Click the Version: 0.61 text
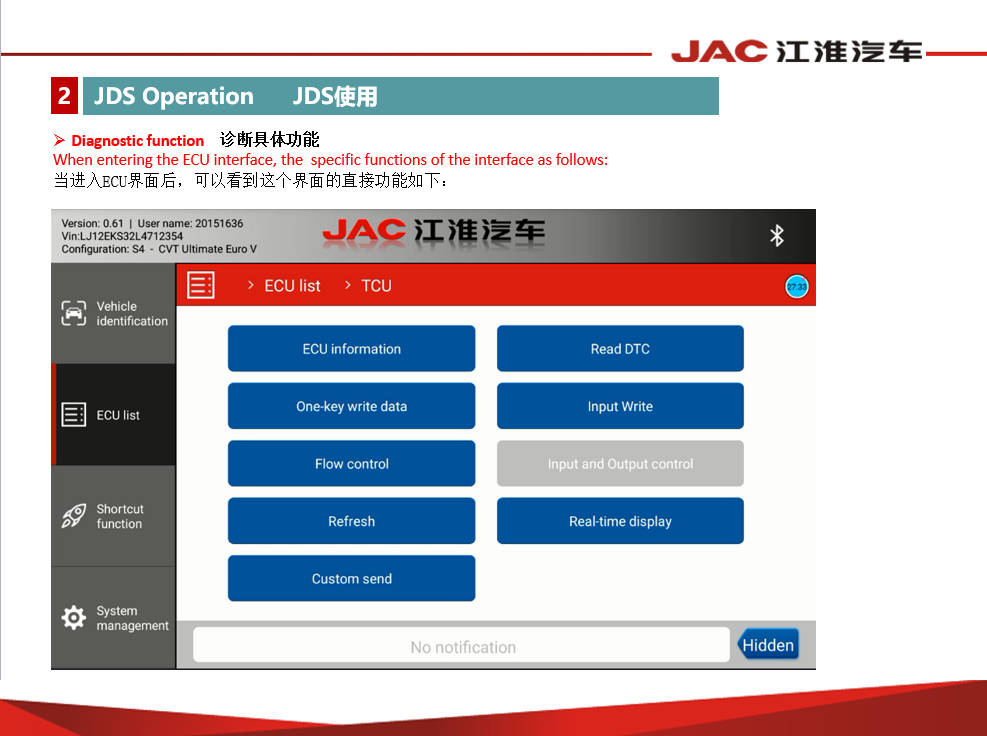The width and height of the screenshot is (987, 736). [x=93, y=224]
